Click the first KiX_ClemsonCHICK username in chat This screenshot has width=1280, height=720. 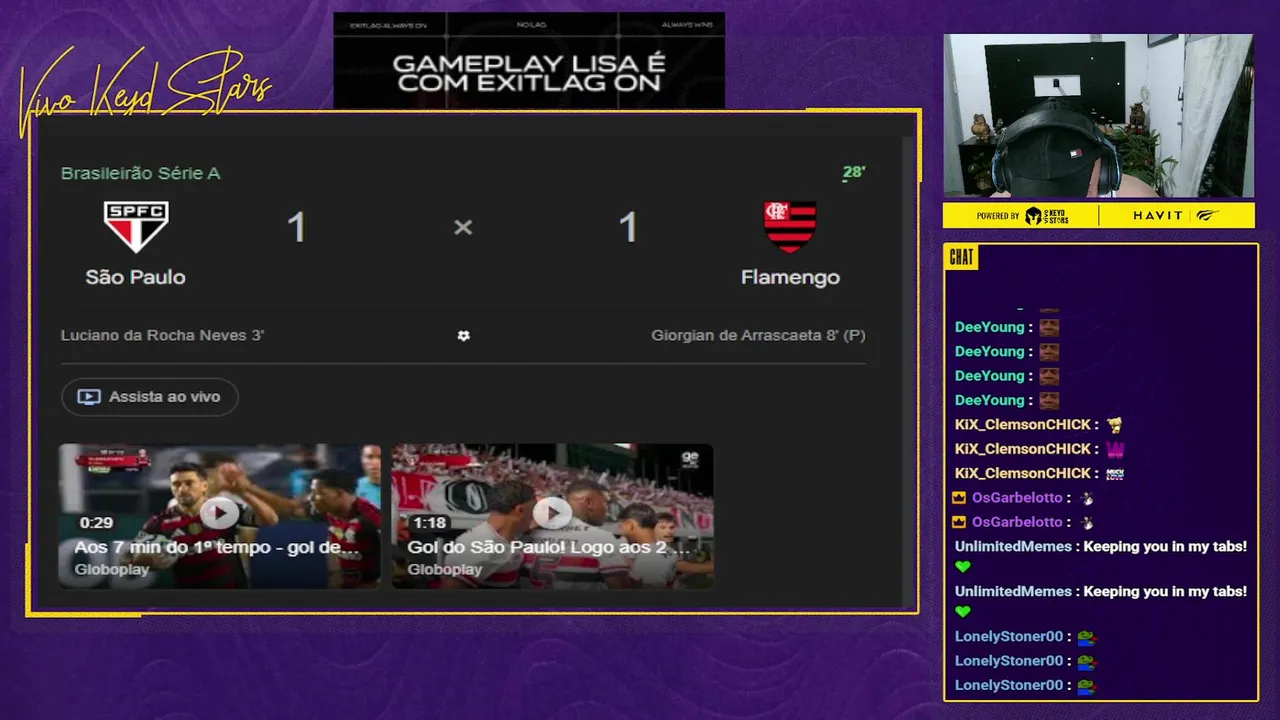(1023, 425)
